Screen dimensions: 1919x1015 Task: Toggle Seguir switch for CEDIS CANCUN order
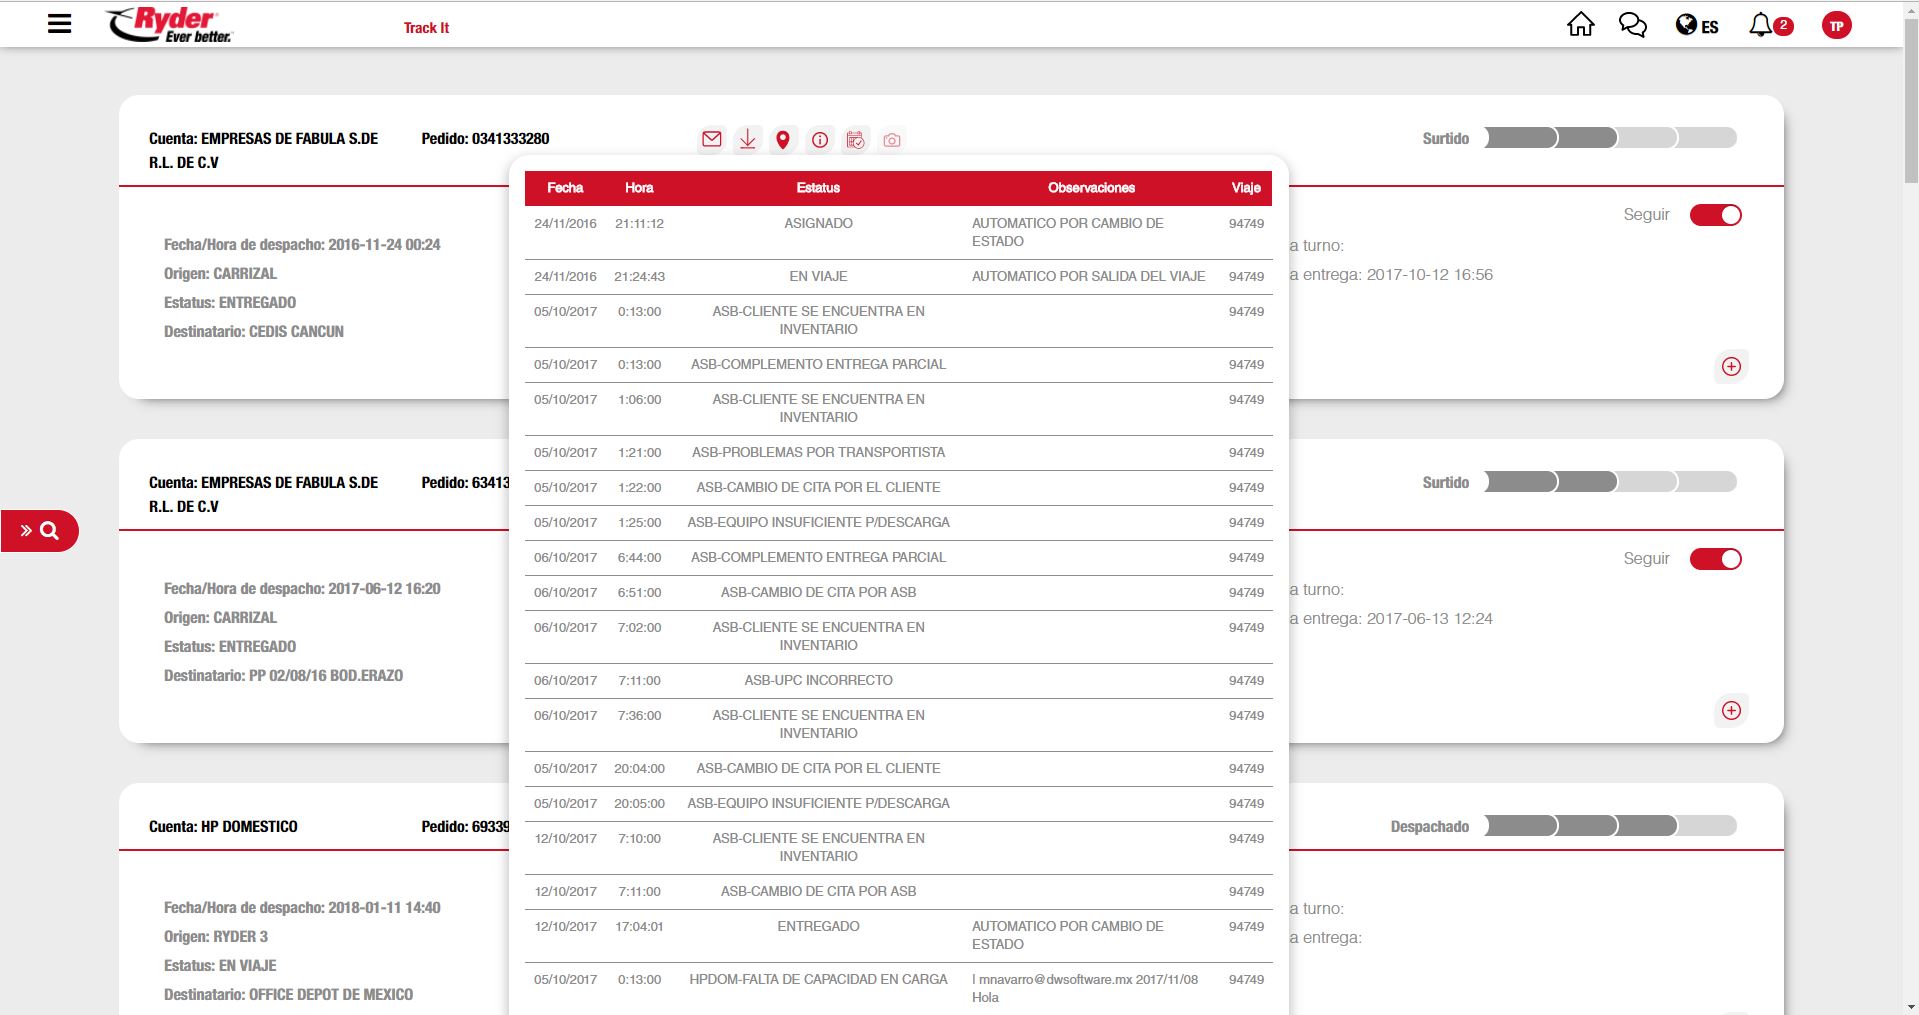tap(1715, 215)
